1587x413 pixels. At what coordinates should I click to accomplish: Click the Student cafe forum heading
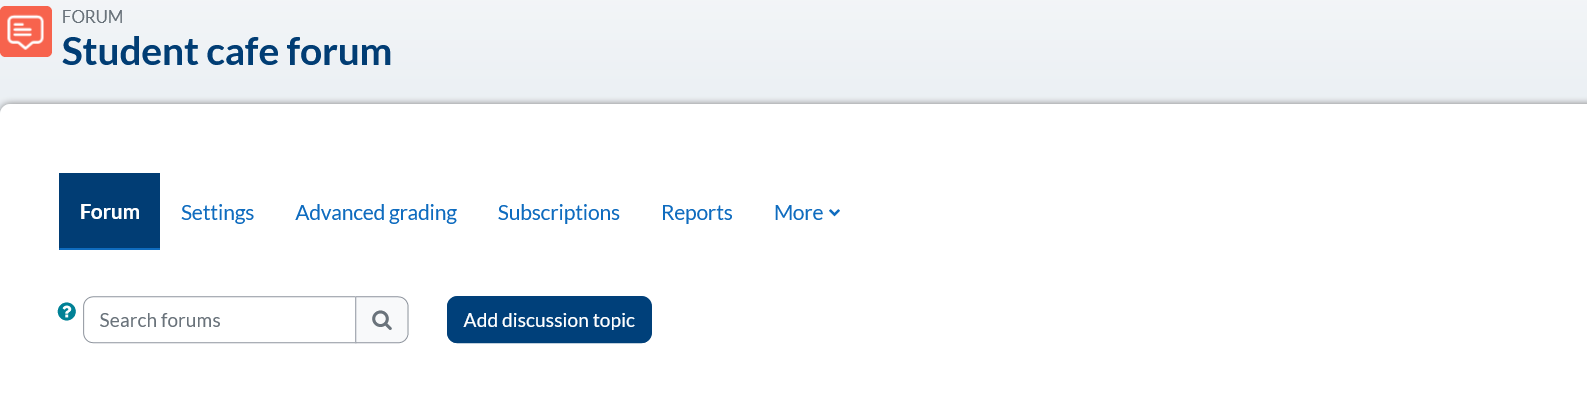227,52
